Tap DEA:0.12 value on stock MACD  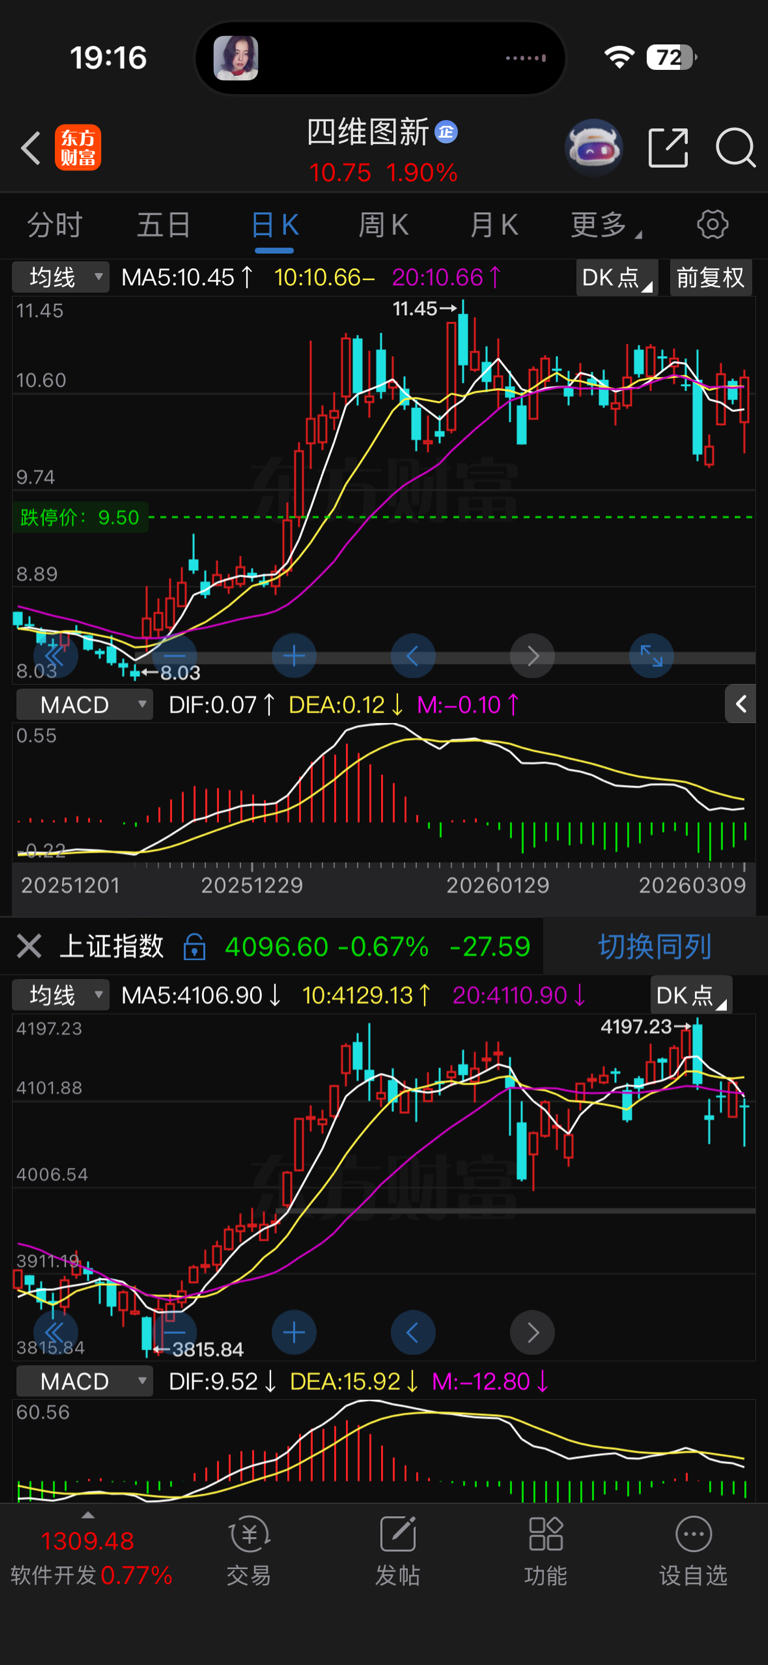[x=346, y=704]
